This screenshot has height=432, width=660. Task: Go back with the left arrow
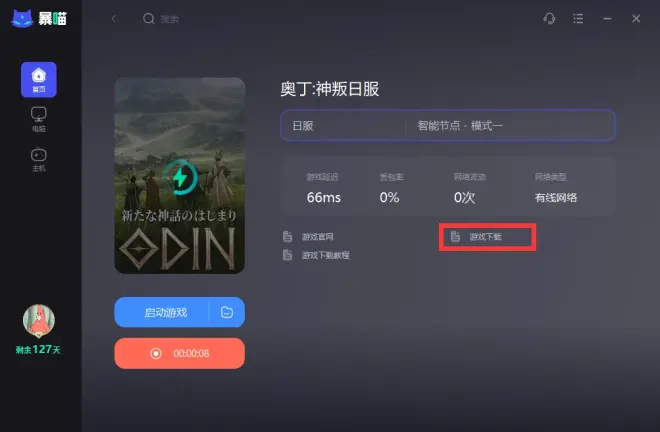[113, 19]
